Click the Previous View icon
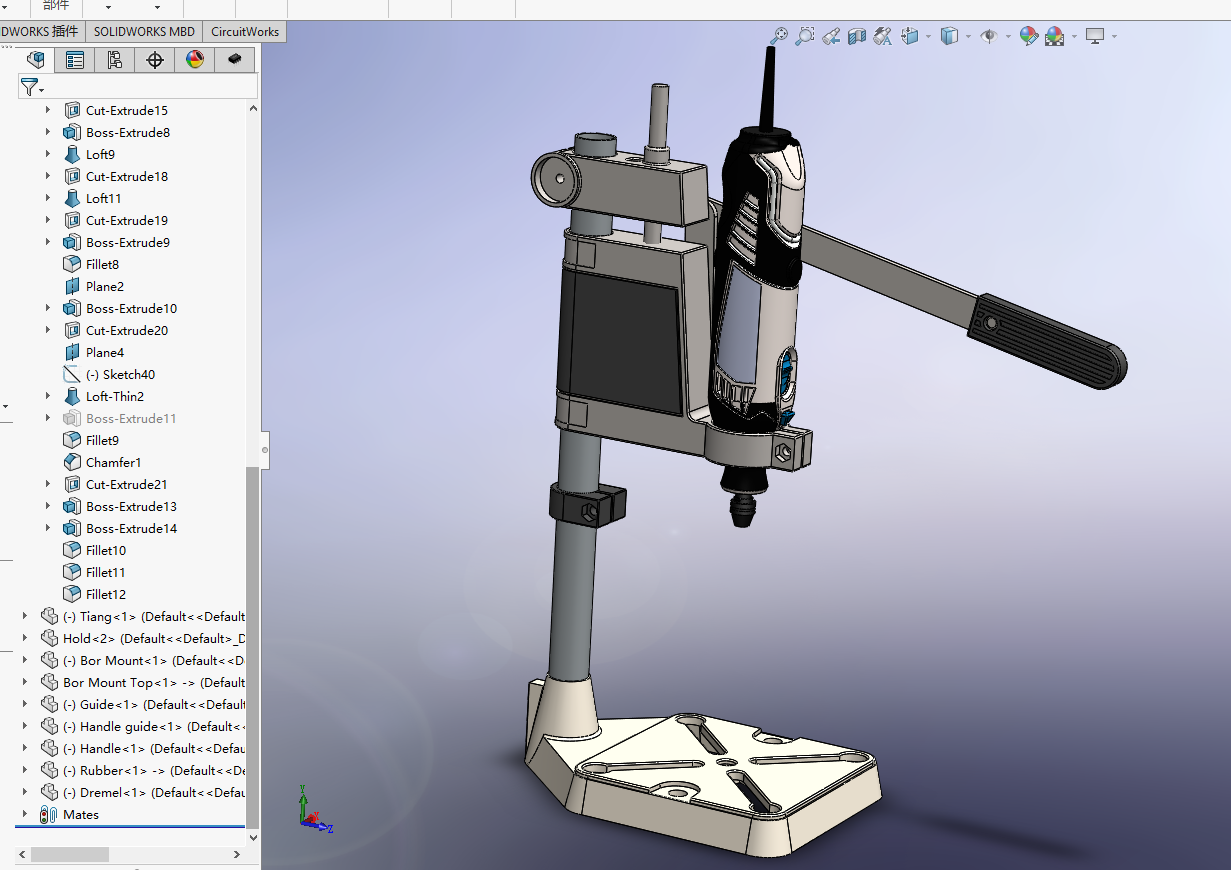 (830, 36)
